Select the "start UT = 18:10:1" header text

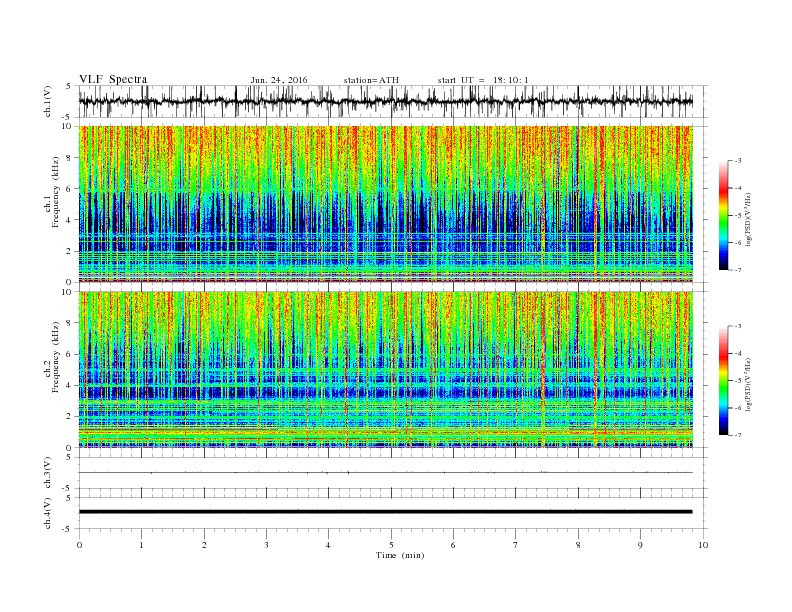(483, 80)
